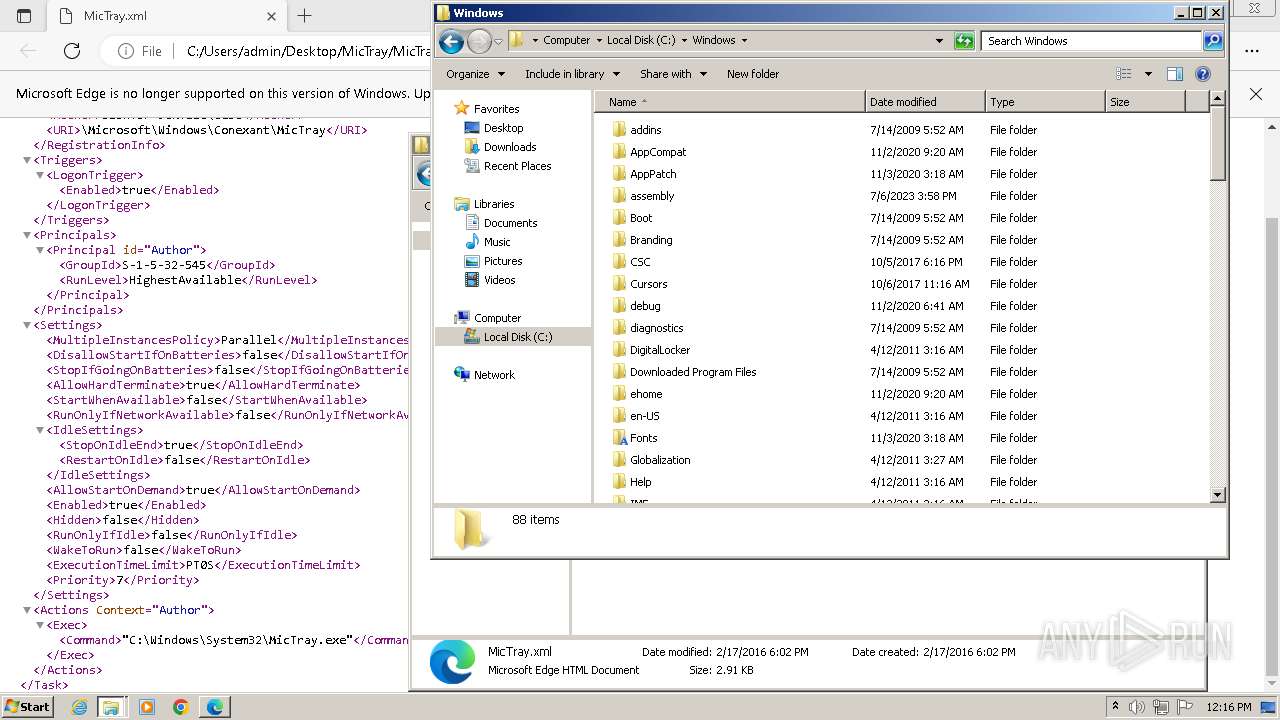
Task: Dismiss the Edge unsupported notification bar
Action: coord(1256,93)
